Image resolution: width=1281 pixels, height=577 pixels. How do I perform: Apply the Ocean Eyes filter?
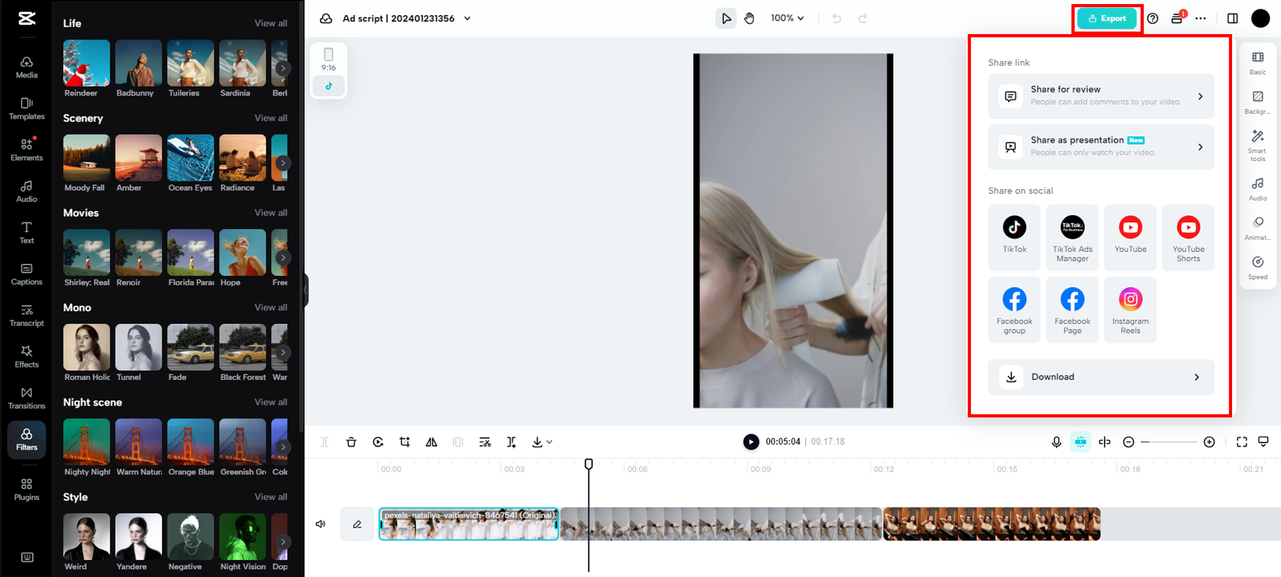190,158
